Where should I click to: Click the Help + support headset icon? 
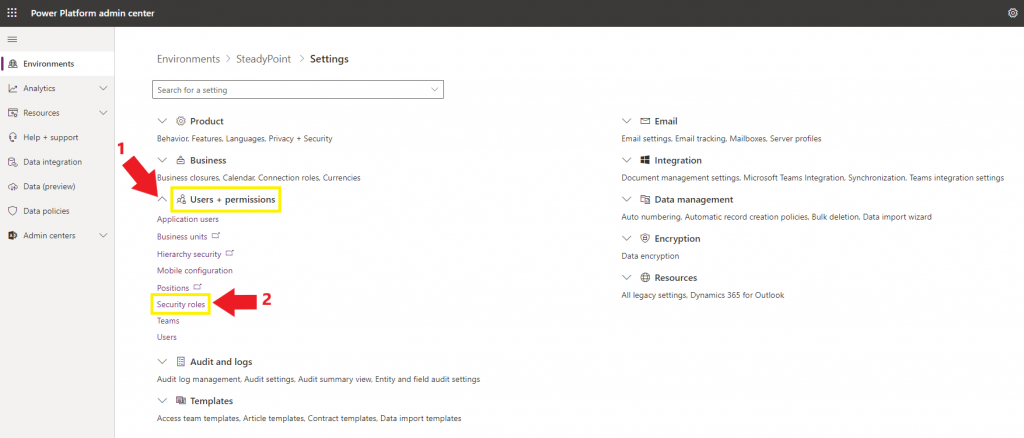12,138
